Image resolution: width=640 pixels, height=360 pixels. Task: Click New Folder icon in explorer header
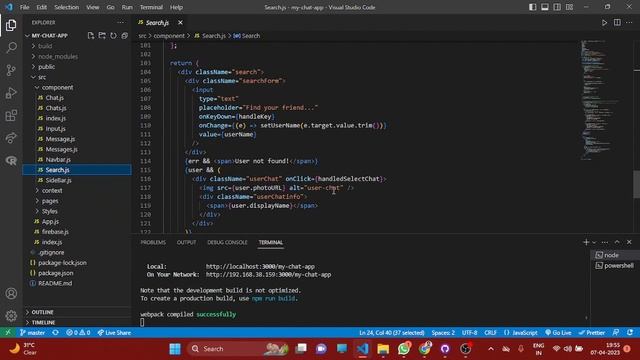pos(102,36)
